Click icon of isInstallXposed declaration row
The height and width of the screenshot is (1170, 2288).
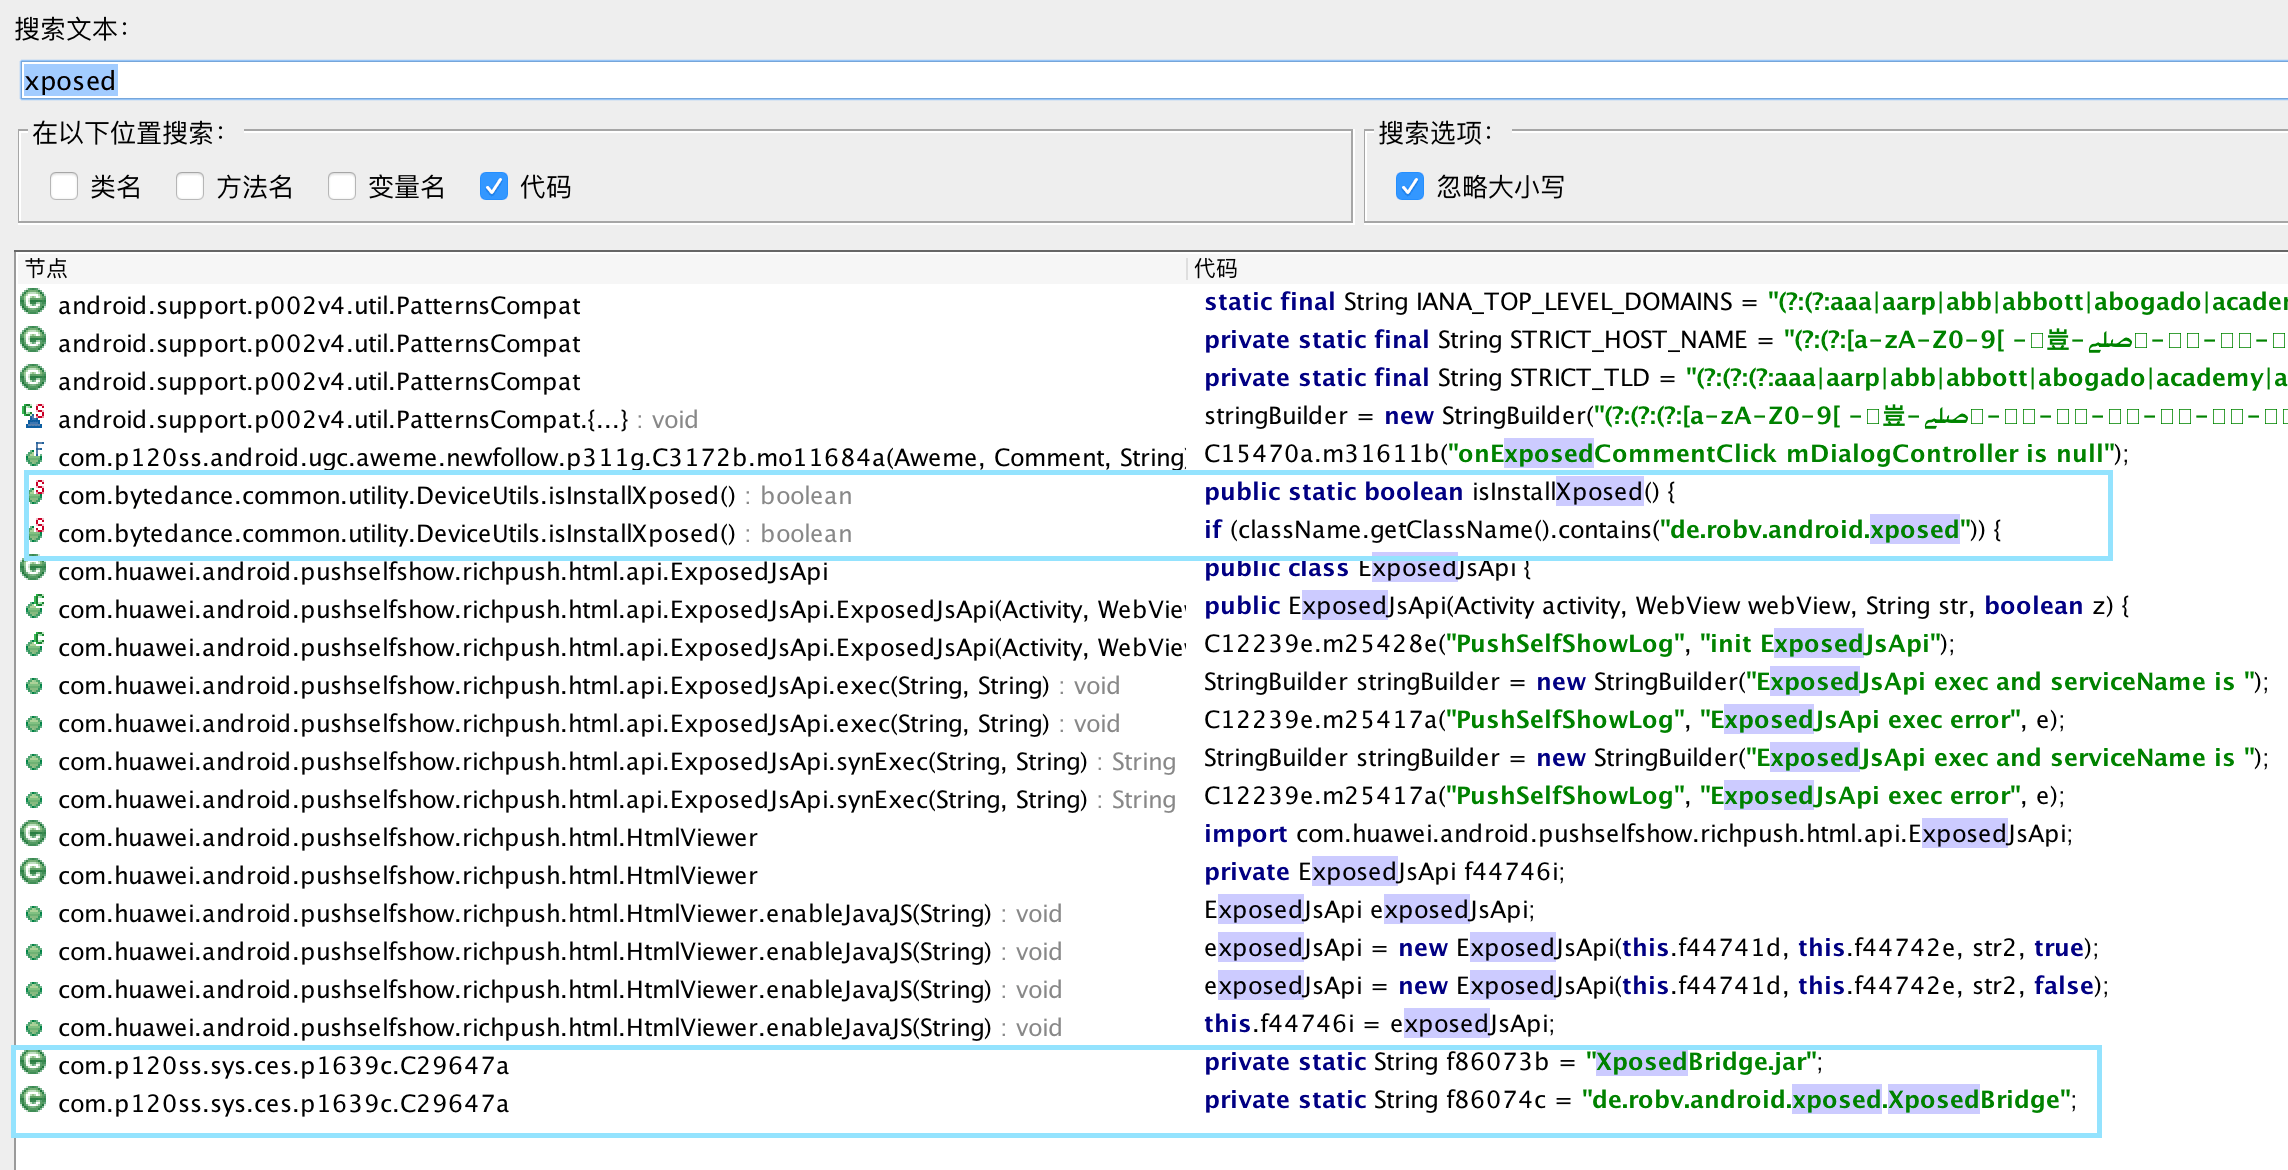click(x=36, y=493)
